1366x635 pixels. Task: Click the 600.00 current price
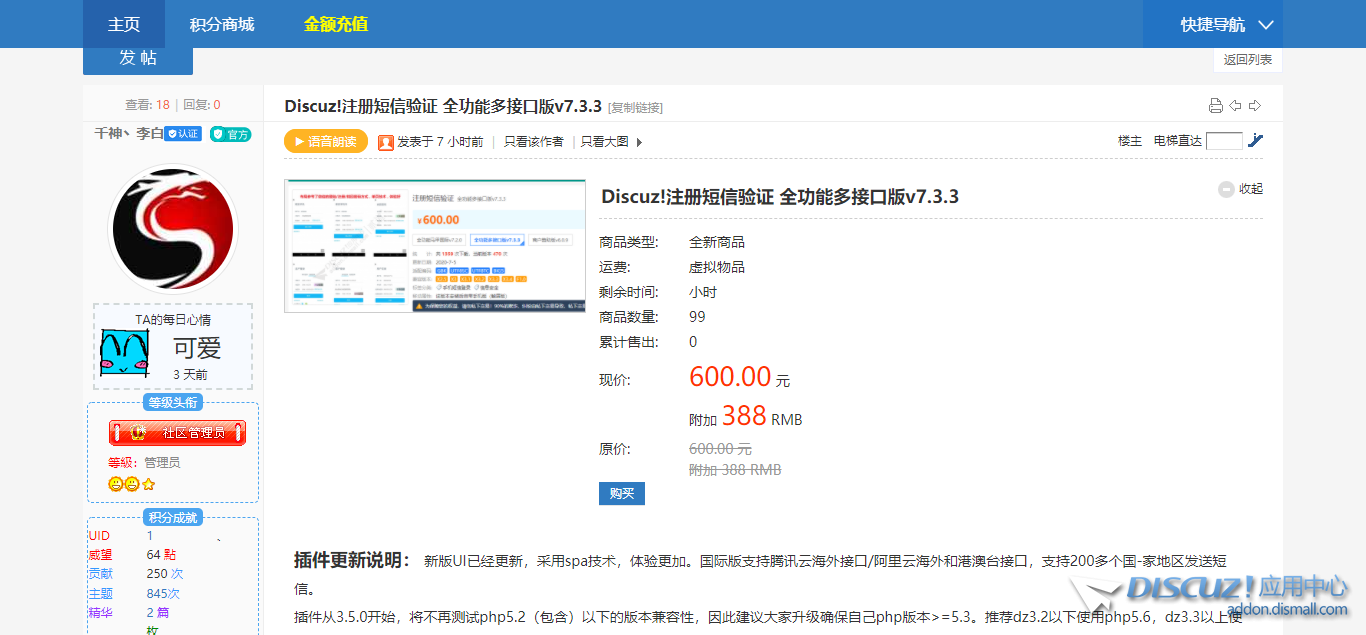point(730,377)
